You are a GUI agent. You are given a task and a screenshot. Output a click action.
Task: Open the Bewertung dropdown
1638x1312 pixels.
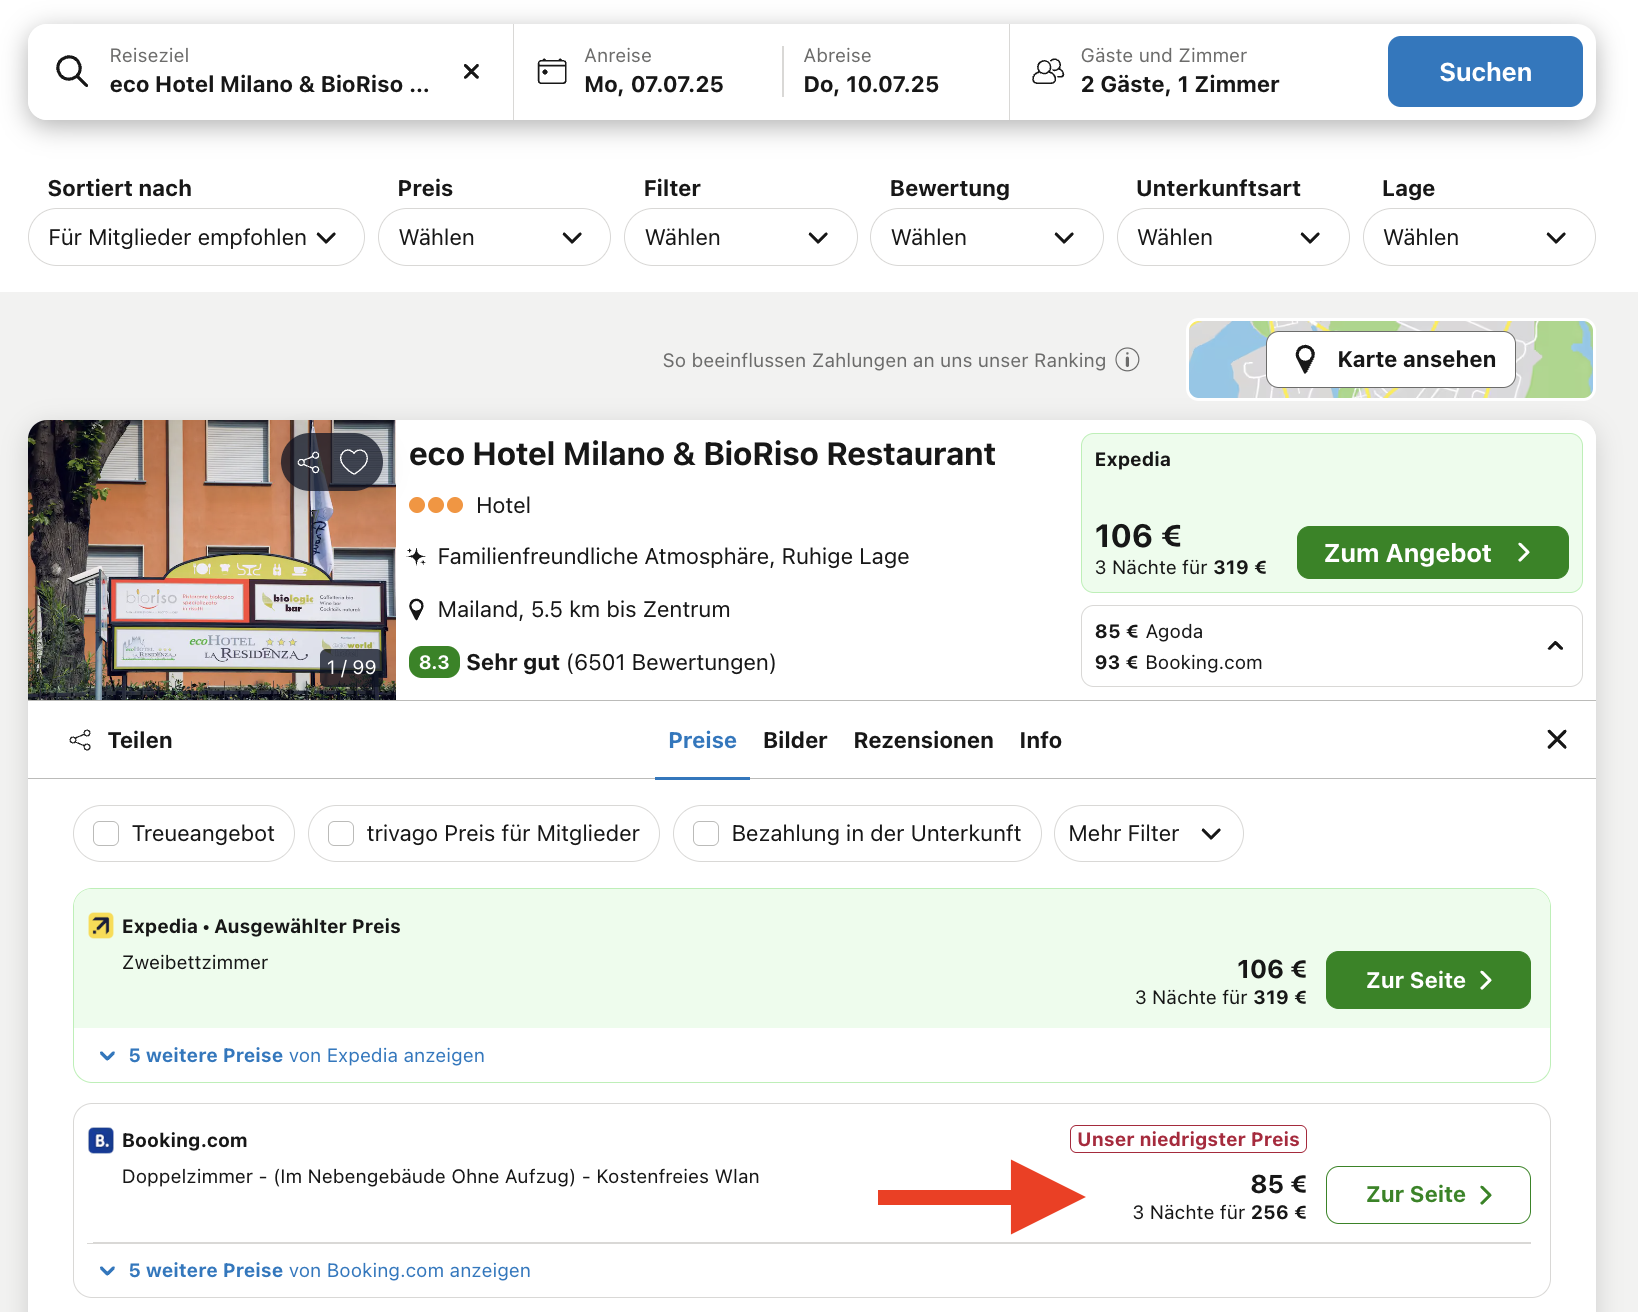(986, 237)
